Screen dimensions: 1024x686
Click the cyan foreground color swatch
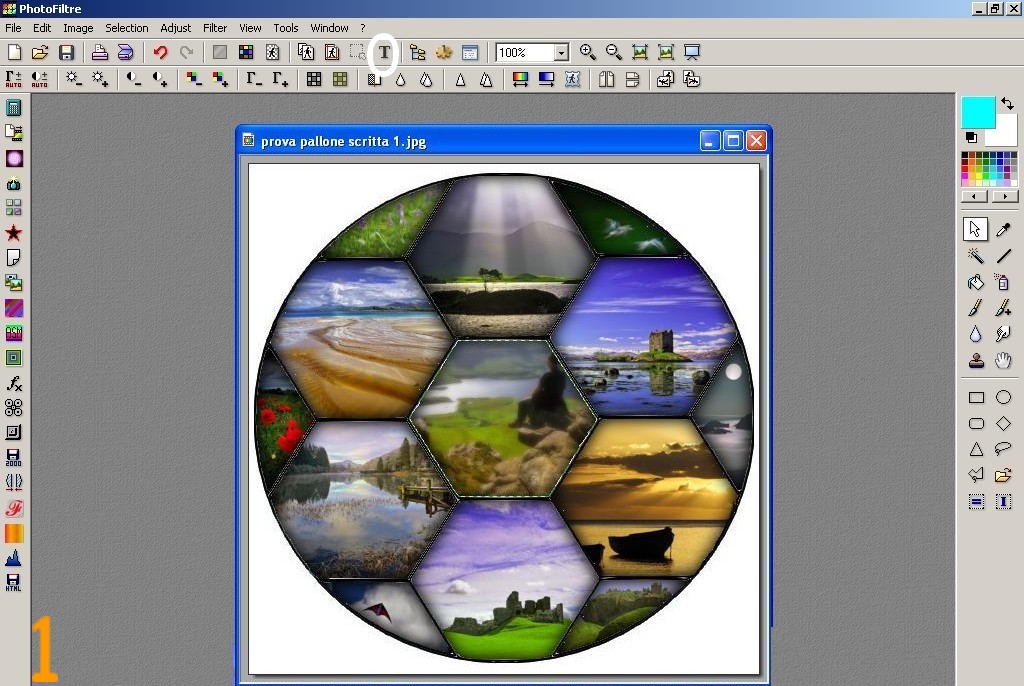976,111
